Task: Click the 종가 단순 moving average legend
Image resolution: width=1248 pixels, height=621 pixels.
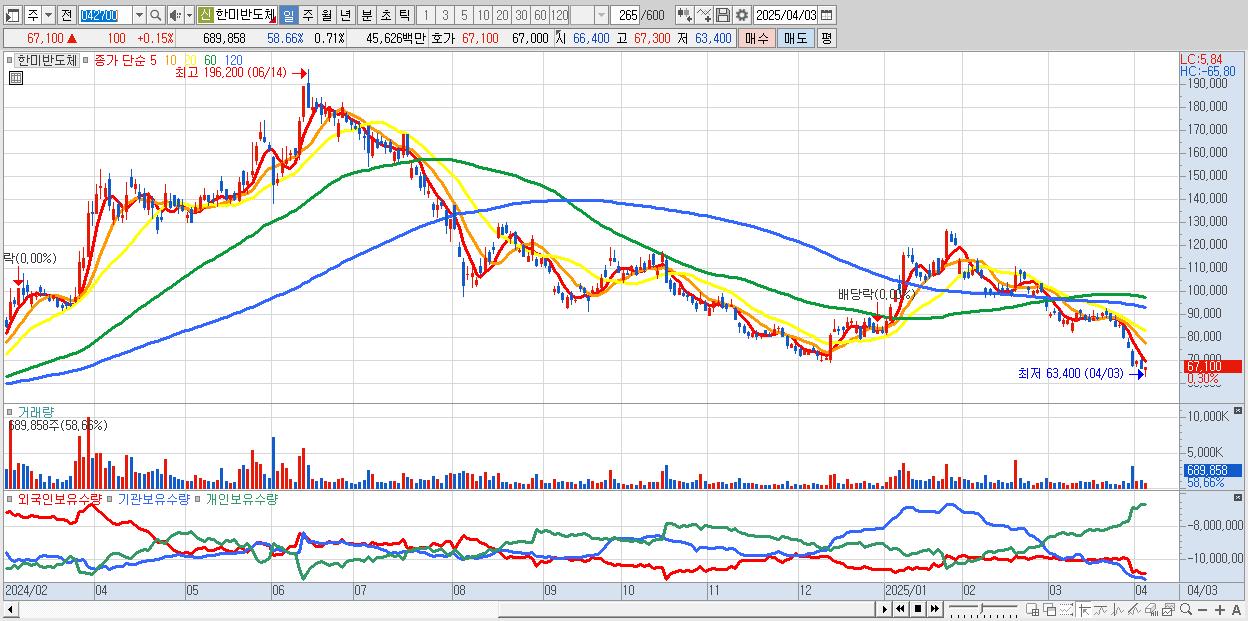Action: click(x=120, y=60)
